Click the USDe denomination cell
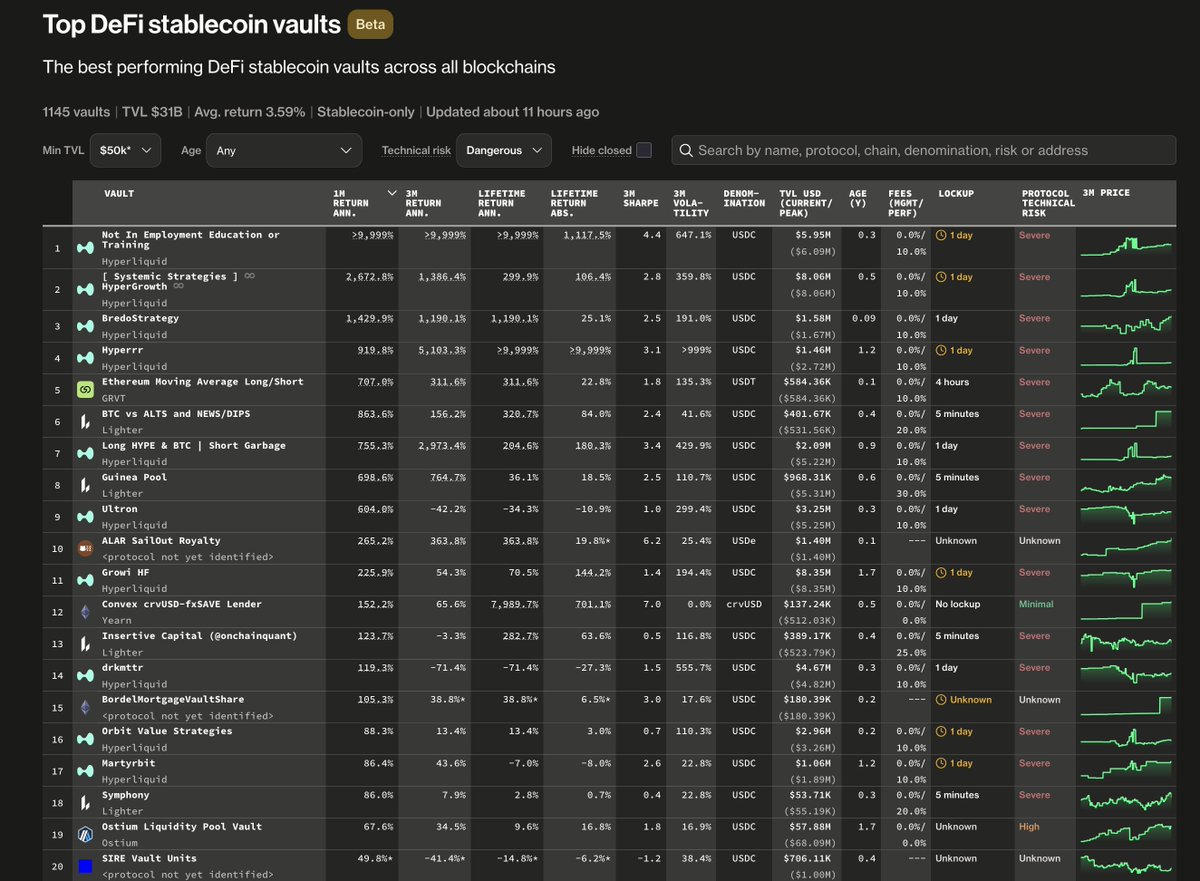Viewport: 1200px width, 881px height. 743,541
